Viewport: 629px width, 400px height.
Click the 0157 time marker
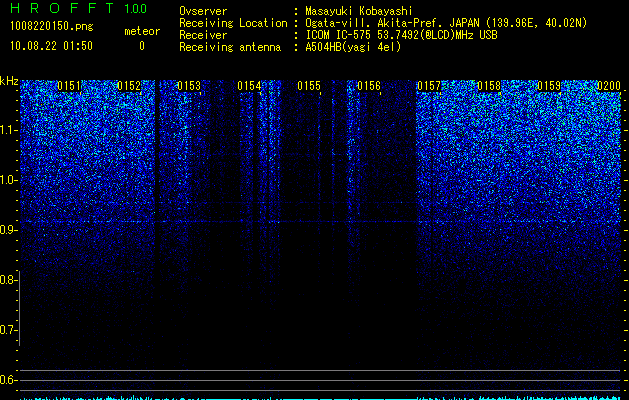coord(429,86)
